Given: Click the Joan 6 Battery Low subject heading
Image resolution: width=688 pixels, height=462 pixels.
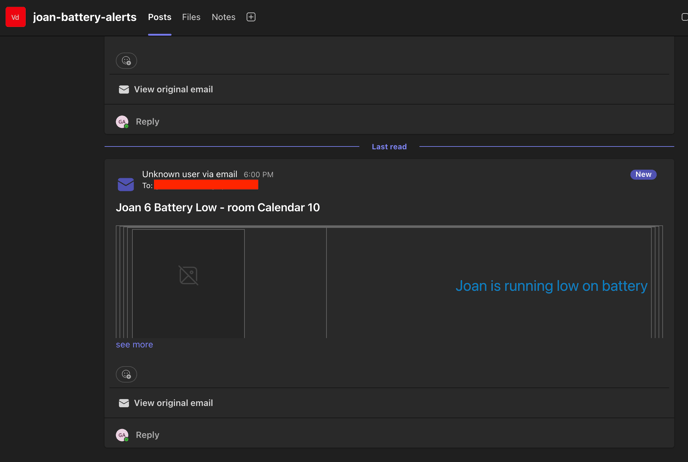Looking at the screenshot, I should [x=218, y=208].
